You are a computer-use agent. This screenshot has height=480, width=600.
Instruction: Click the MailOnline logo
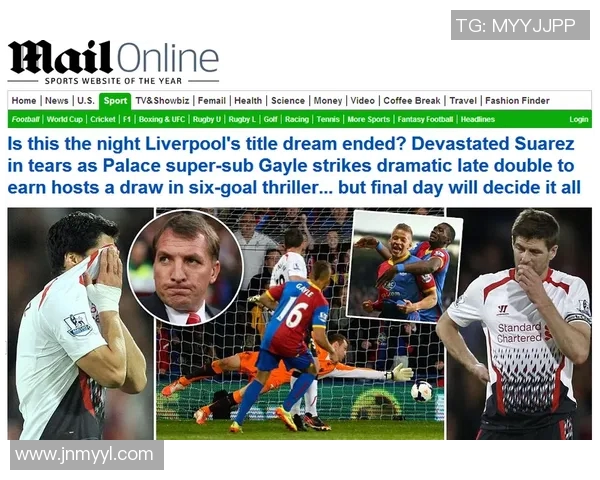coord(113,62)
